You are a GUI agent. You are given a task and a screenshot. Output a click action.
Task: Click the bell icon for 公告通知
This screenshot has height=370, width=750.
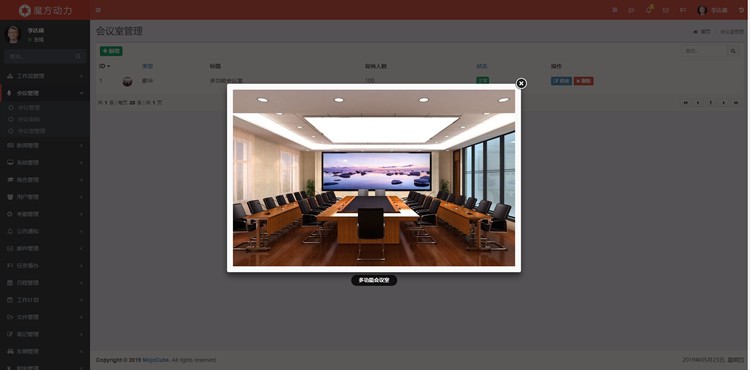tap(10, 231)
